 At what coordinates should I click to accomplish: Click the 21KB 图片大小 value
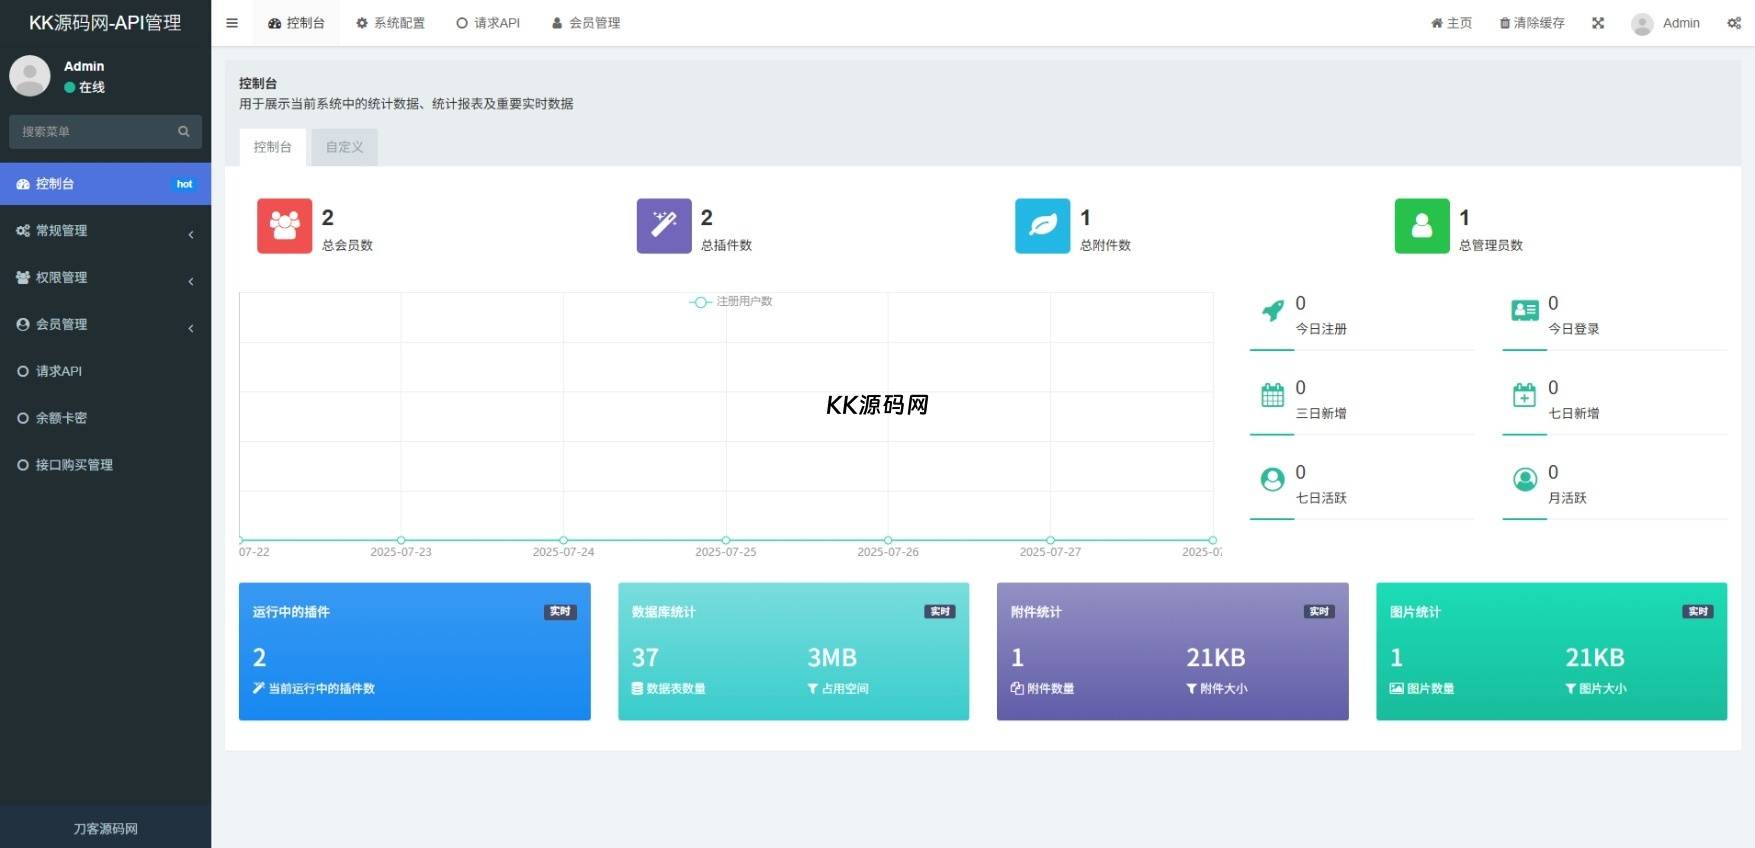coord(1595,658)
